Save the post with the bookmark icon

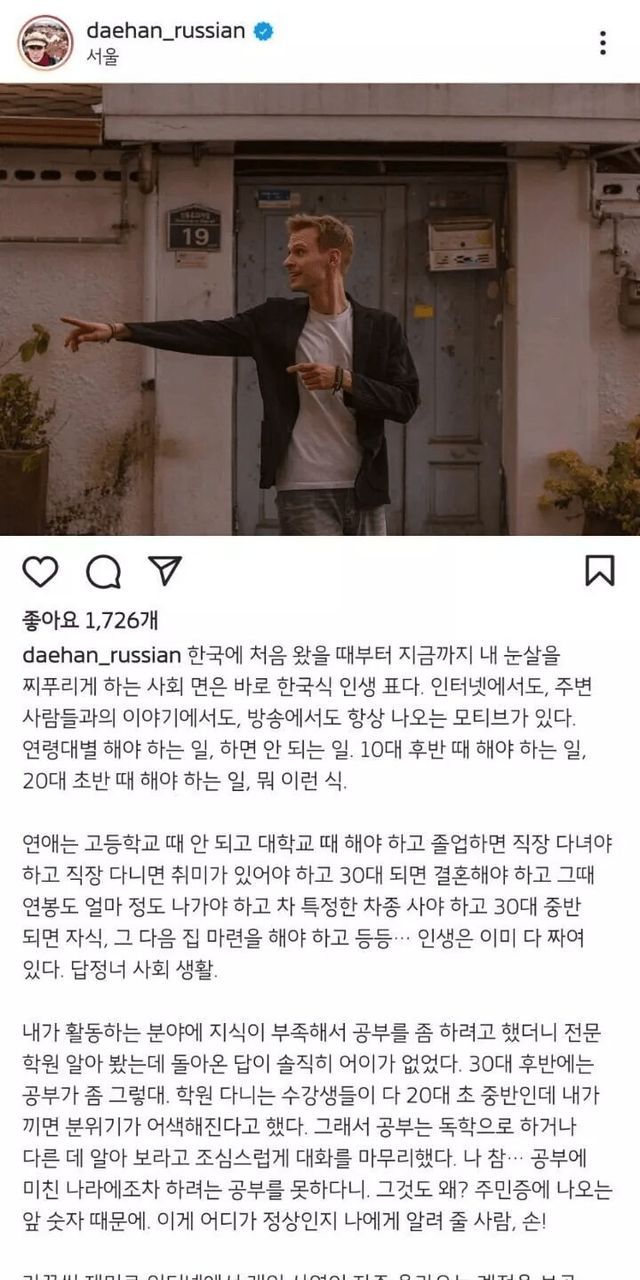click(600, 571)
